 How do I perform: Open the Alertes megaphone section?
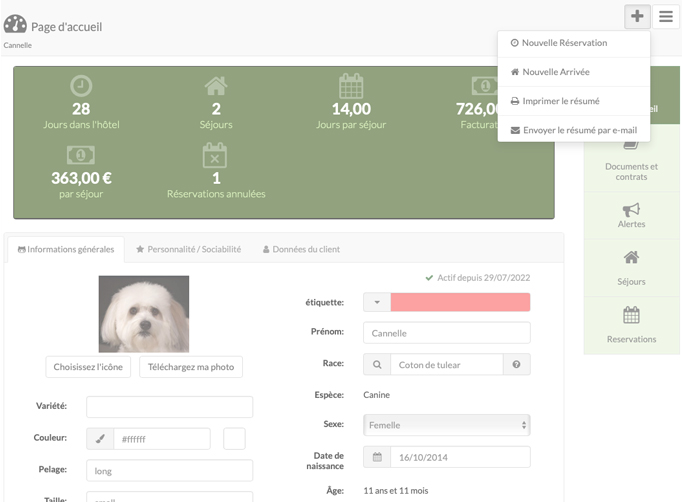tap(632, 215)
